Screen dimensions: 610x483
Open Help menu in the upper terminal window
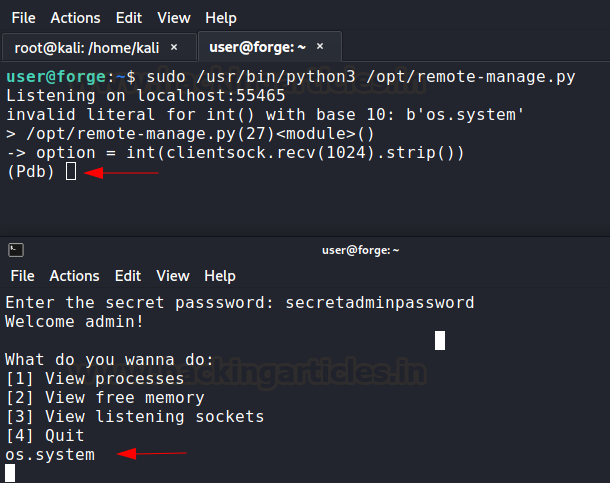coord(220,18)
